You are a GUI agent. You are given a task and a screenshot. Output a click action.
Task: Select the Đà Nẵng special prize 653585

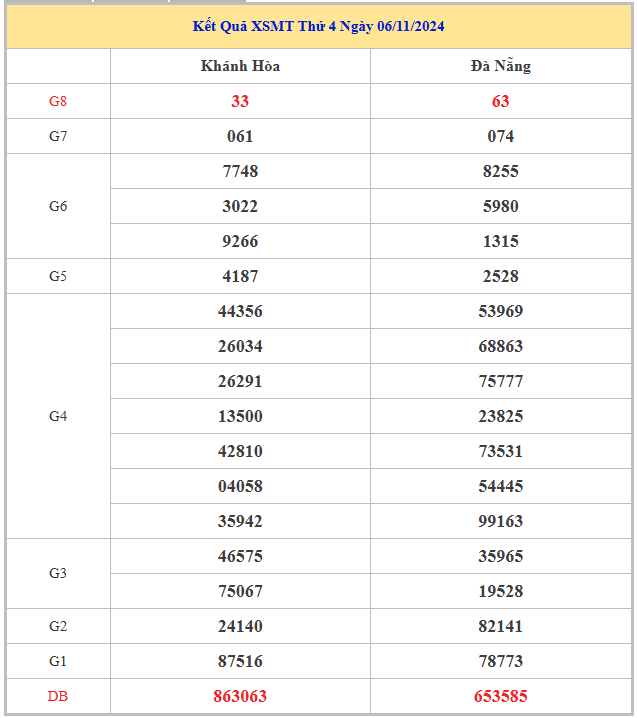point(500,696)
